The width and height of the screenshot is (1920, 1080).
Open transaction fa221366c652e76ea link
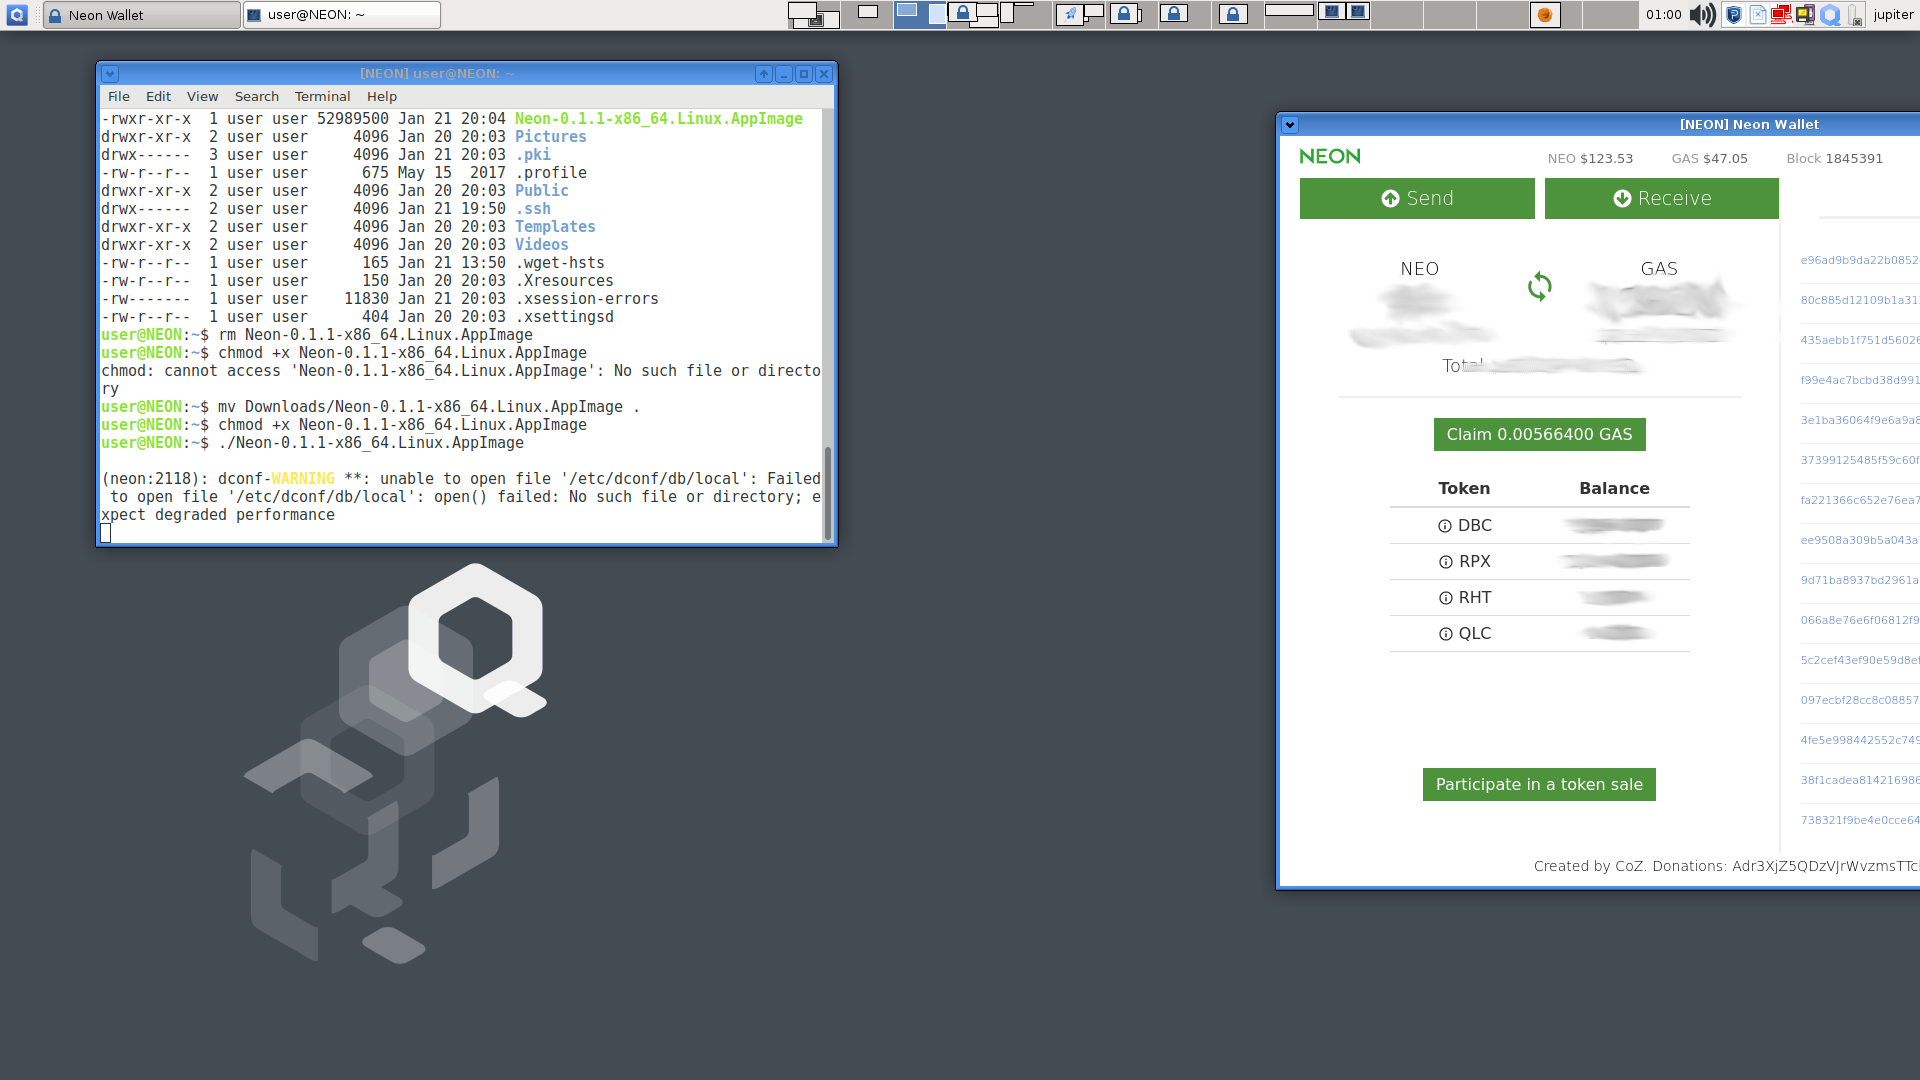coord(1859,500)
